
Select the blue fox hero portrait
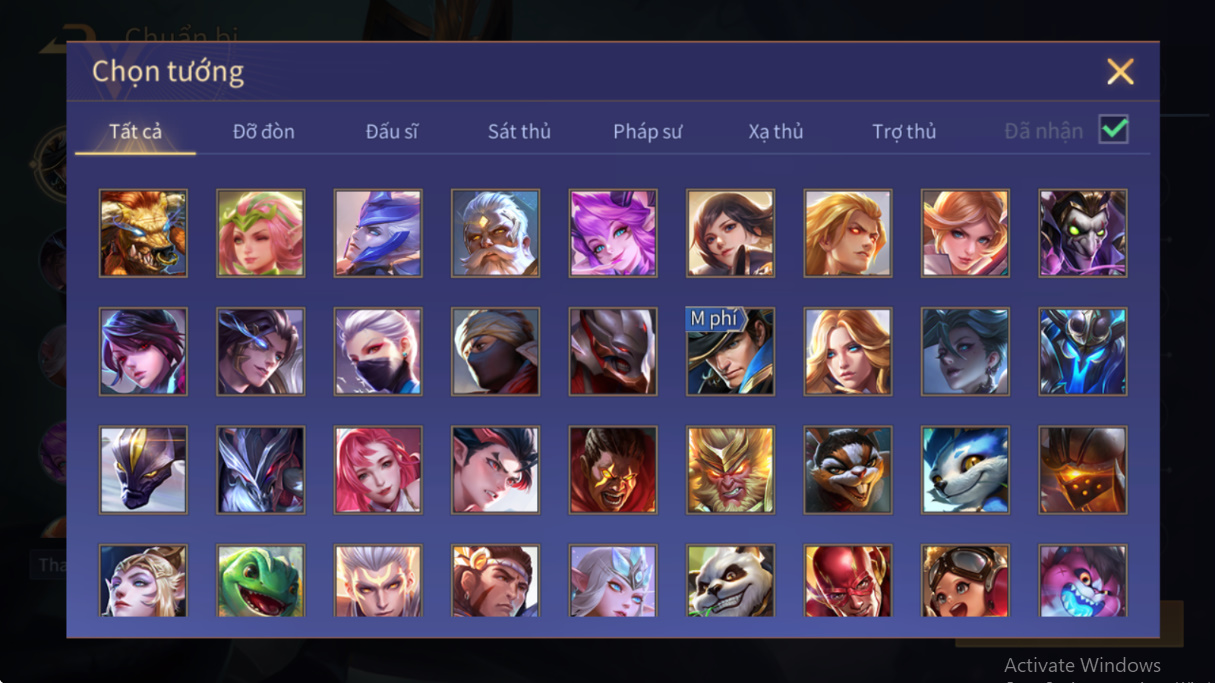(x=965, y=469)
